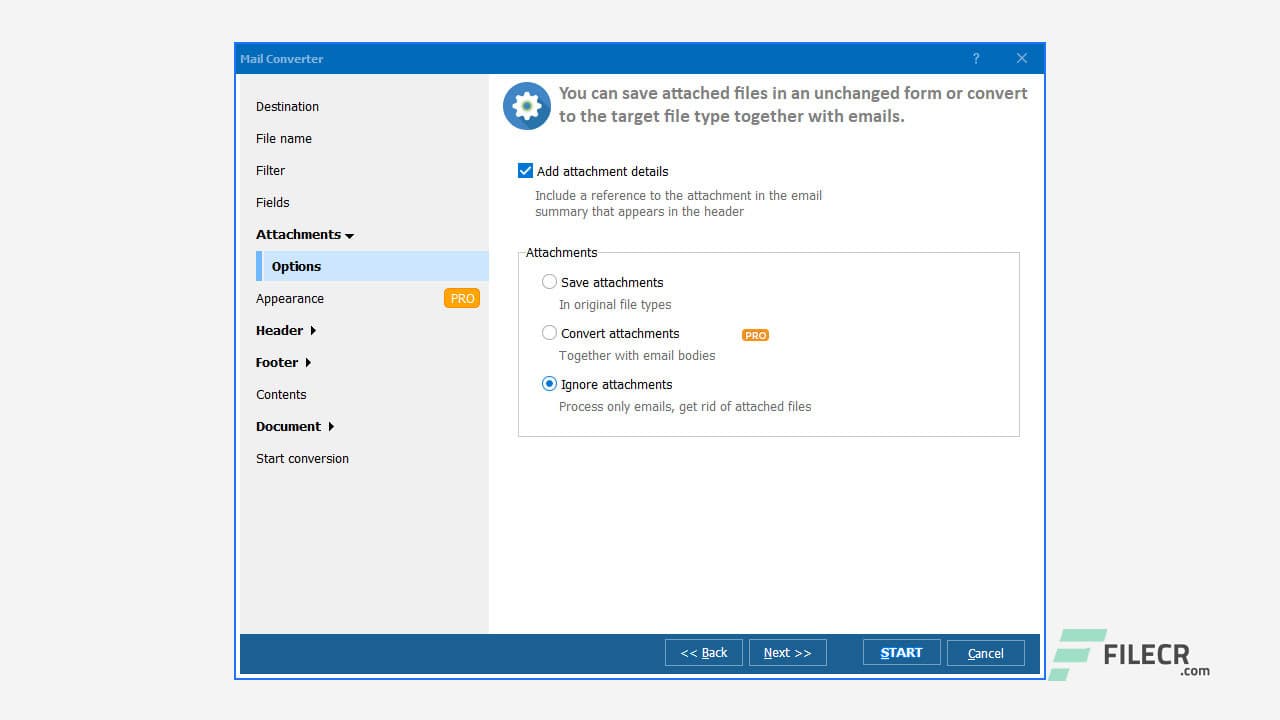Open the Filter page
This screenshot has height=720, width=1280.
click(x=270, y=170)
